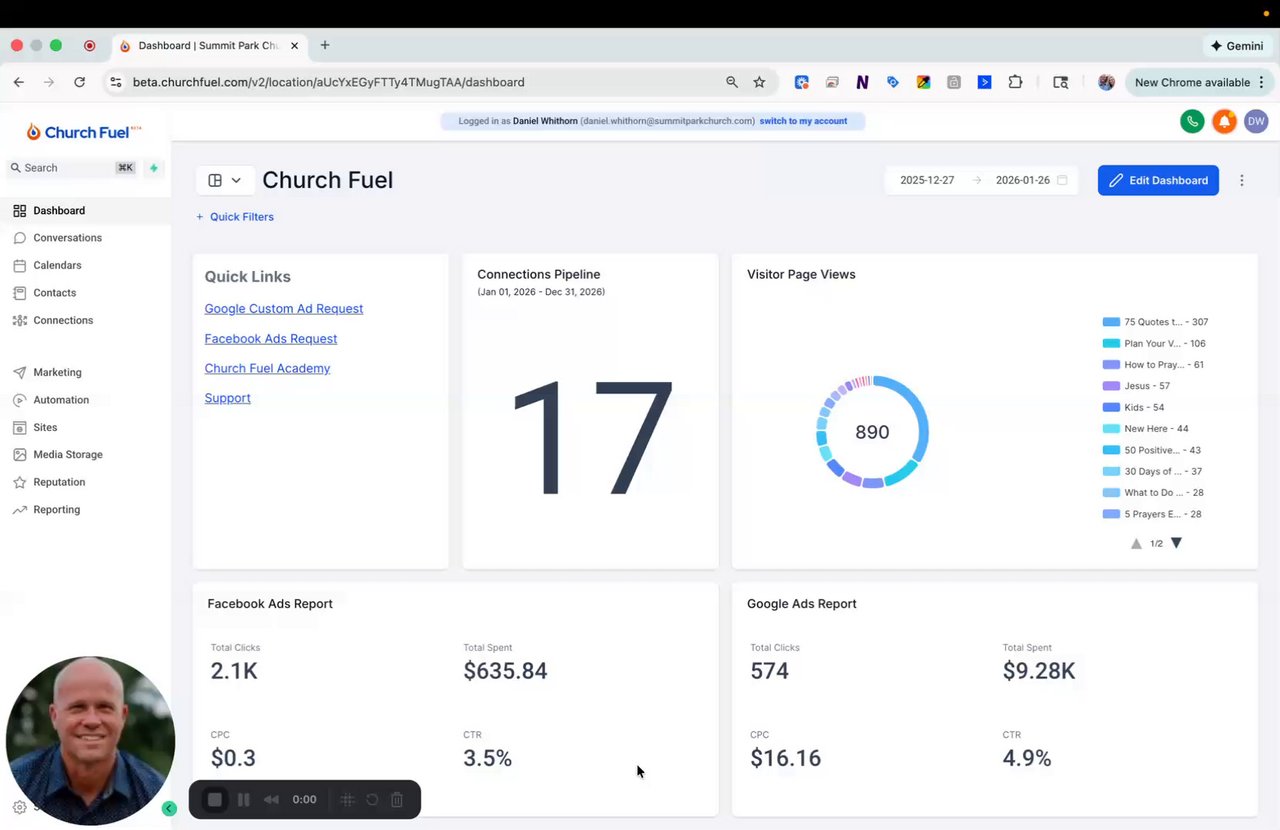The image size is (1280, 830).
Task: Go to next legend page arrow
Action: 1176,543
